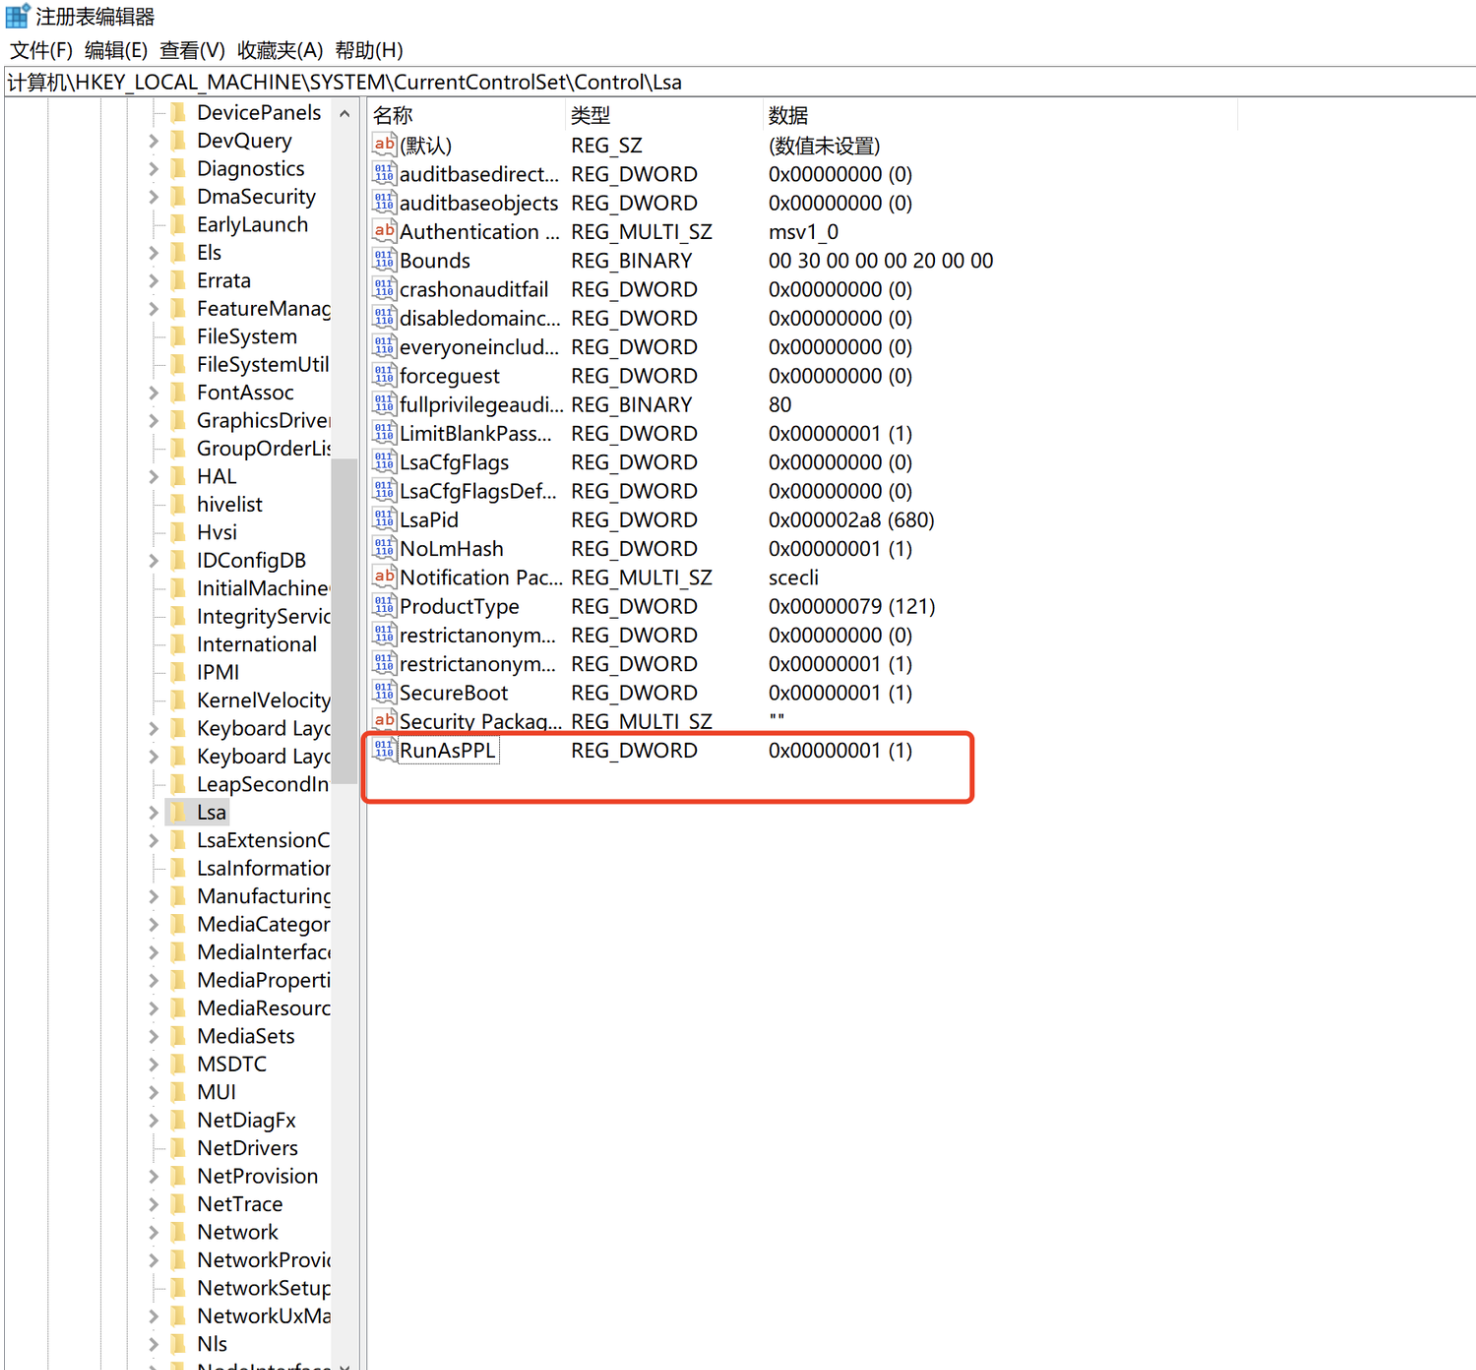
Task: Click the folder icon next to FileSystem
Action: [178, 336]
